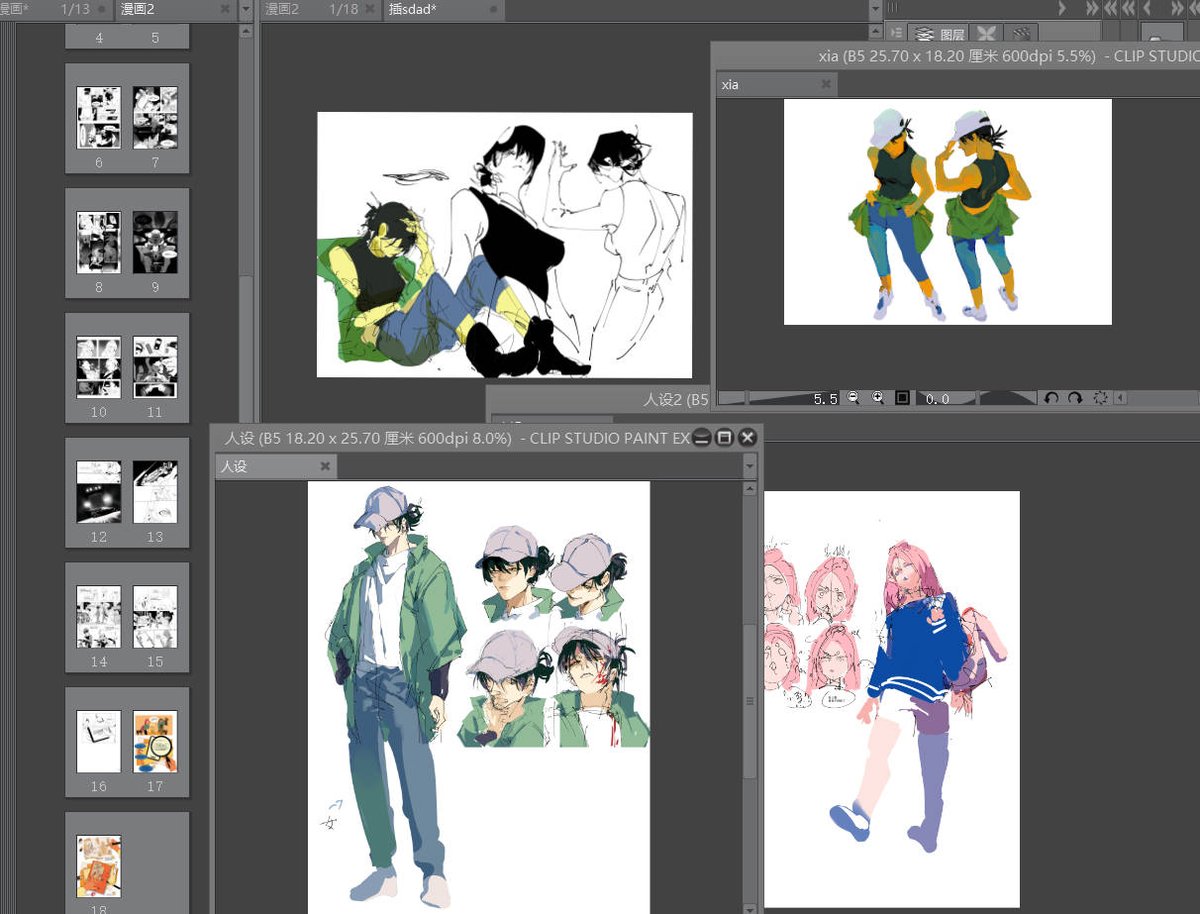Select the 漫画2 page manager tab
The image size is (1200, 914).
tap(175, 10)
